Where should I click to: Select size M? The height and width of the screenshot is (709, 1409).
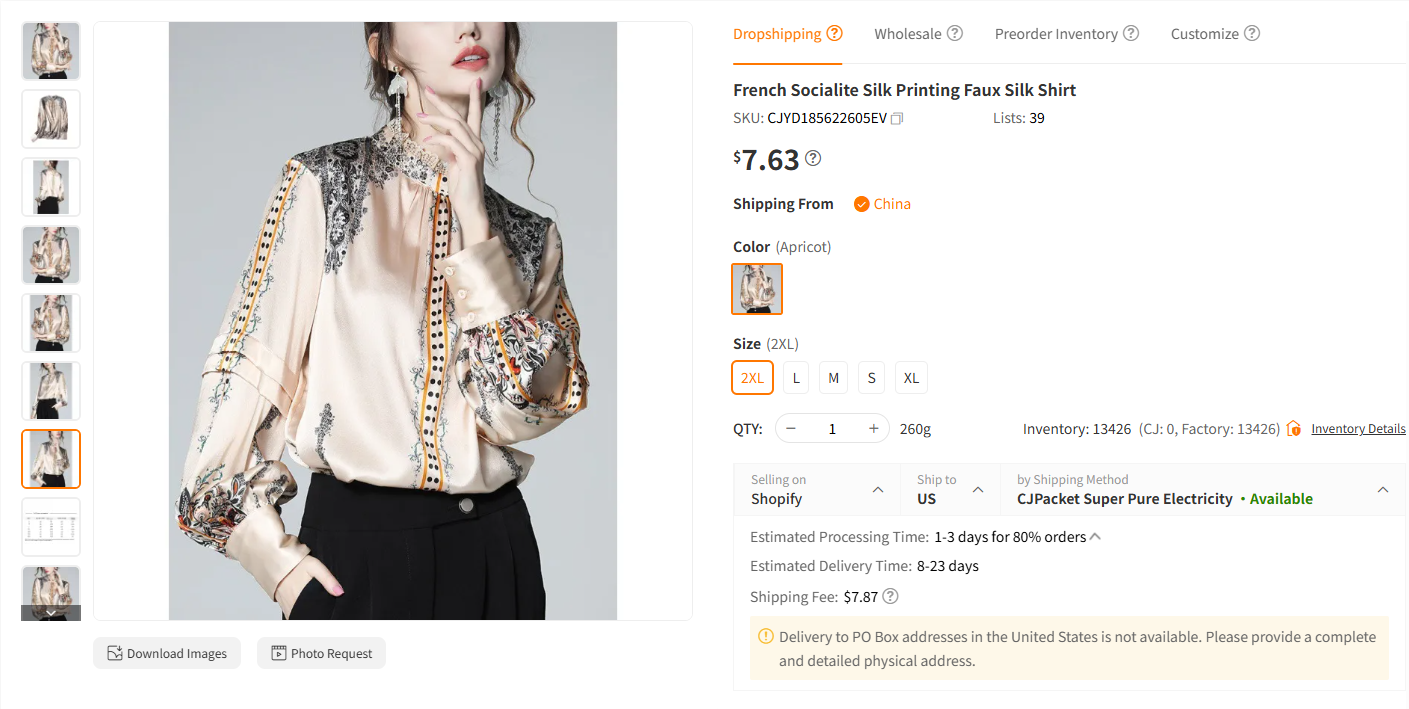click(x=833, y=377)
